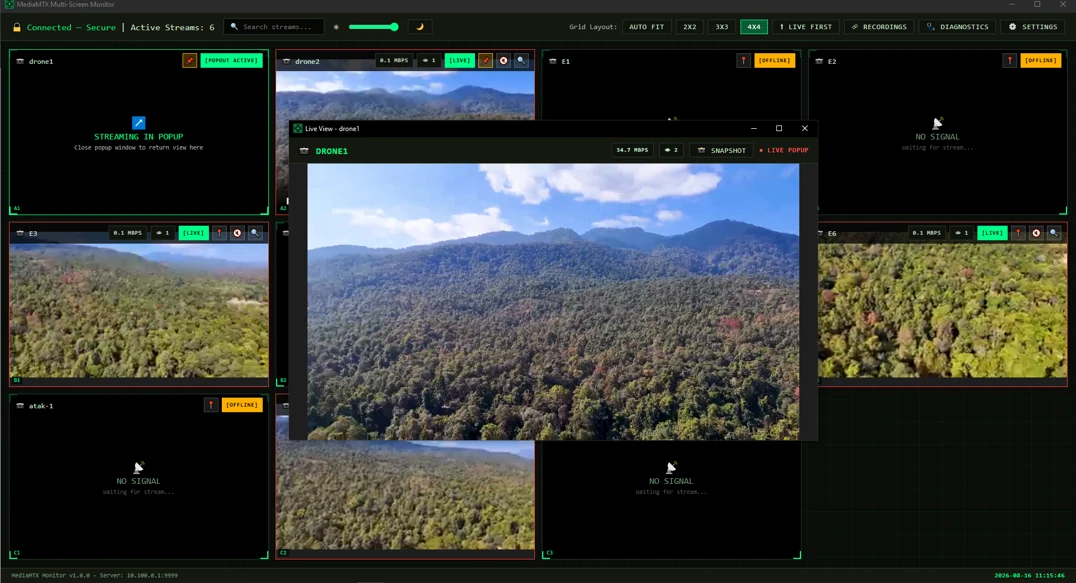
Task: Unpin the drone2 stream tile
Action: point(486,60)
